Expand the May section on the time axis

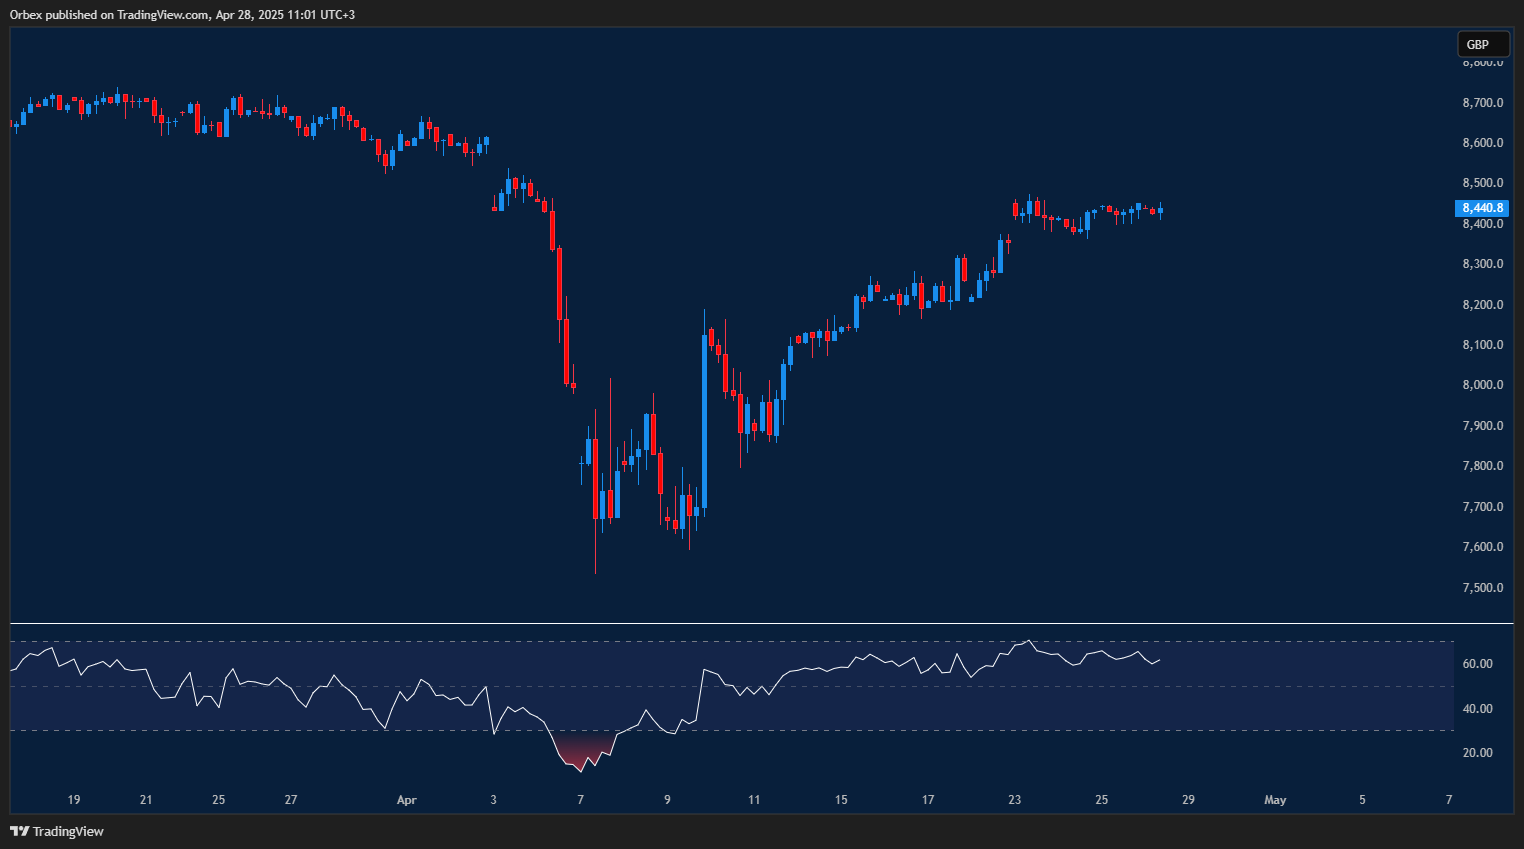1275,800
